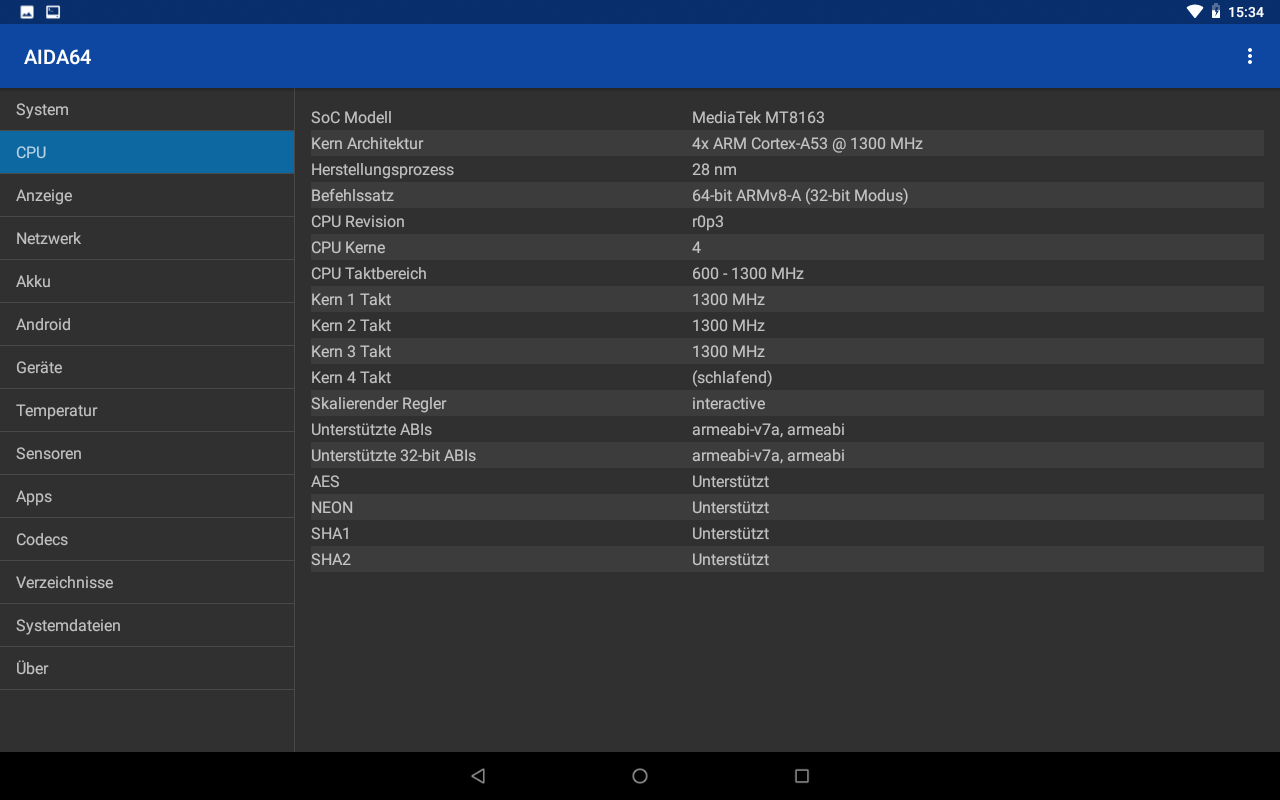Select the CPU Kerne label

[348, 248]
